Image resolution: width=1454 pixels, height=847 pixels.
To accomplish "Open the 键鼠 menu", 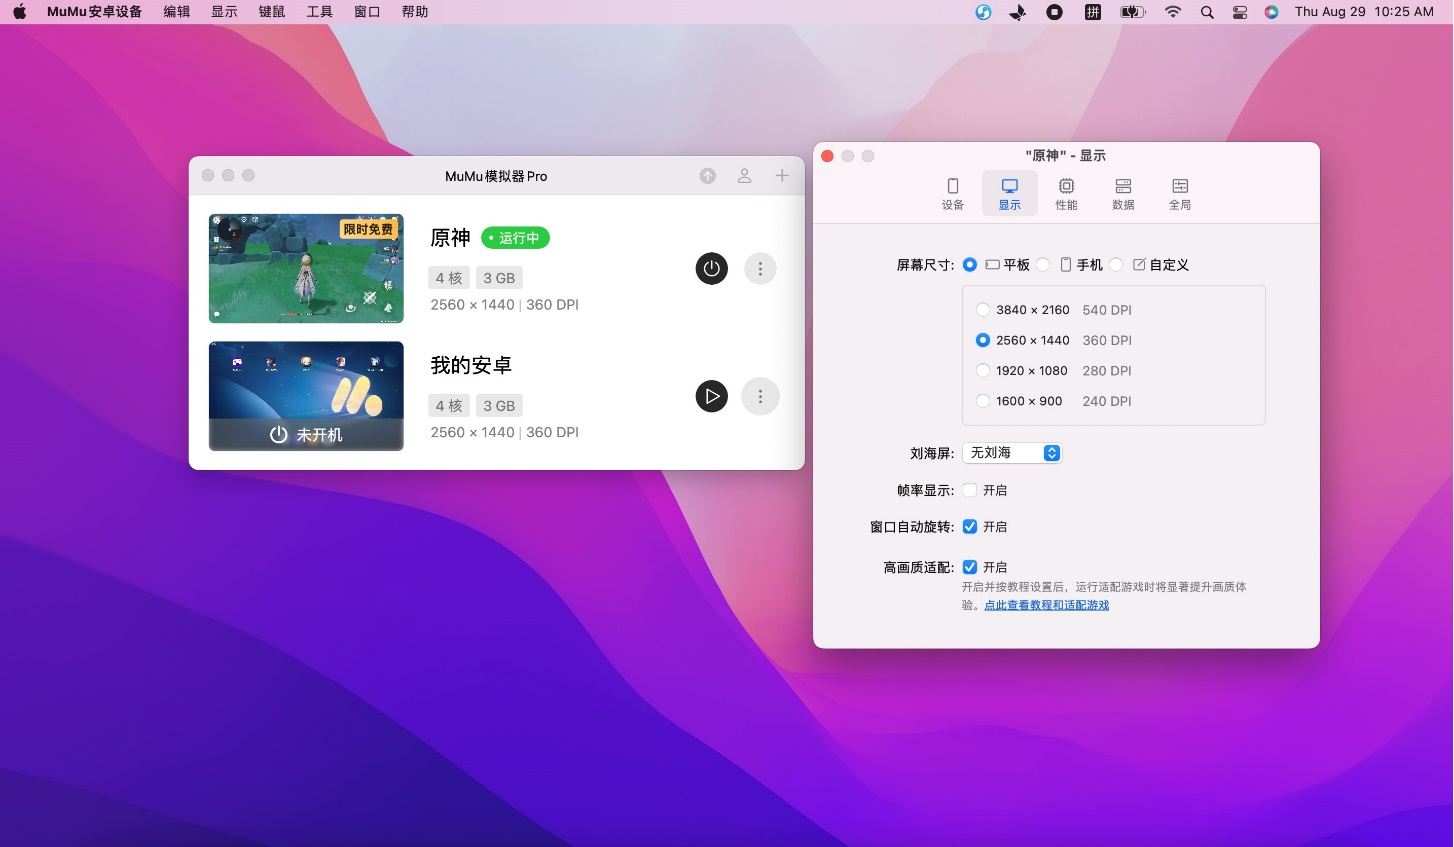I will click(272, 12).
